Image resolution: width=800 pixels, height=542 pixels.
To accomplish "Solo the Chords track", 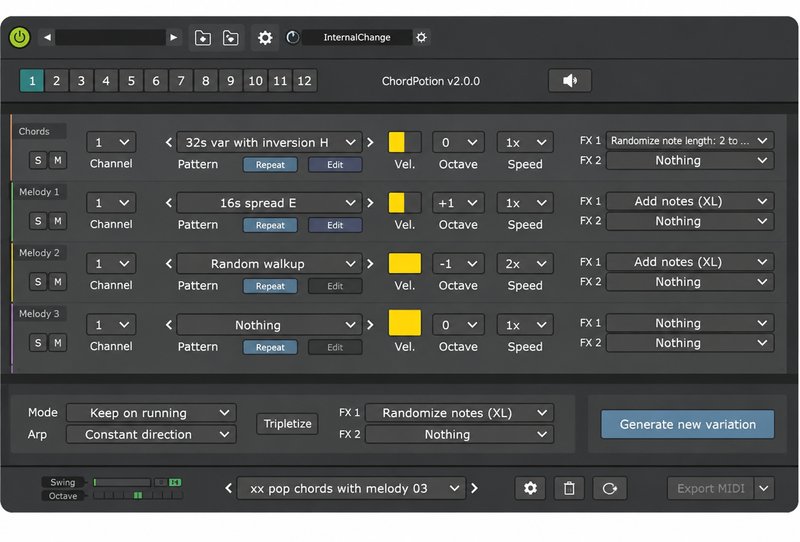I will [x=38, y=160].
